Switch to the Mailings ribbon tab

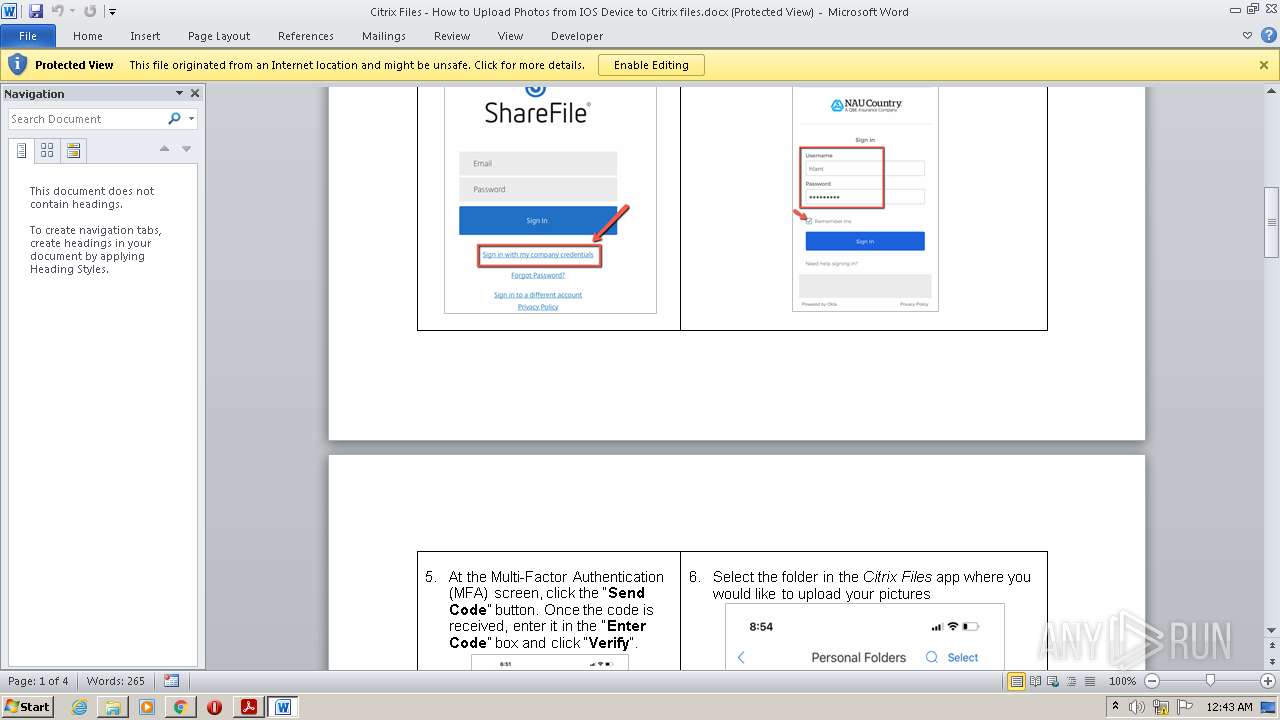coord(384,36)
